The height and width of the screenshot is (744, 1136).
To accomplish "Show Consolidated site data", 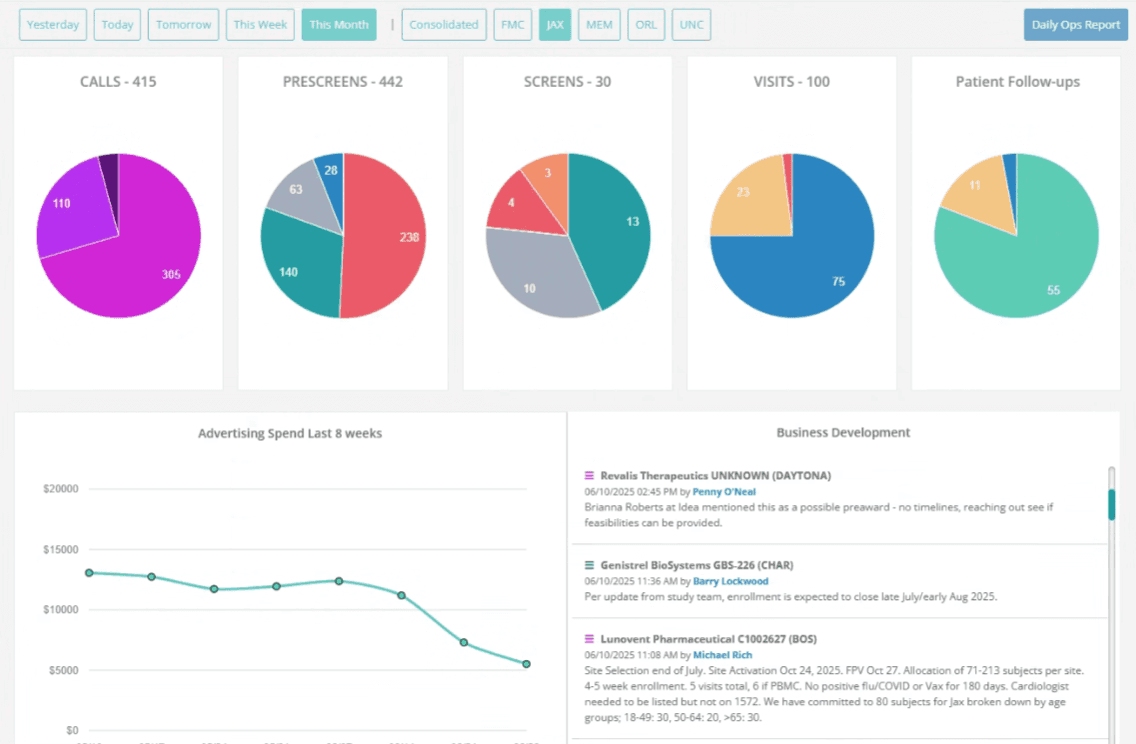I will click(x=444, y=25).
